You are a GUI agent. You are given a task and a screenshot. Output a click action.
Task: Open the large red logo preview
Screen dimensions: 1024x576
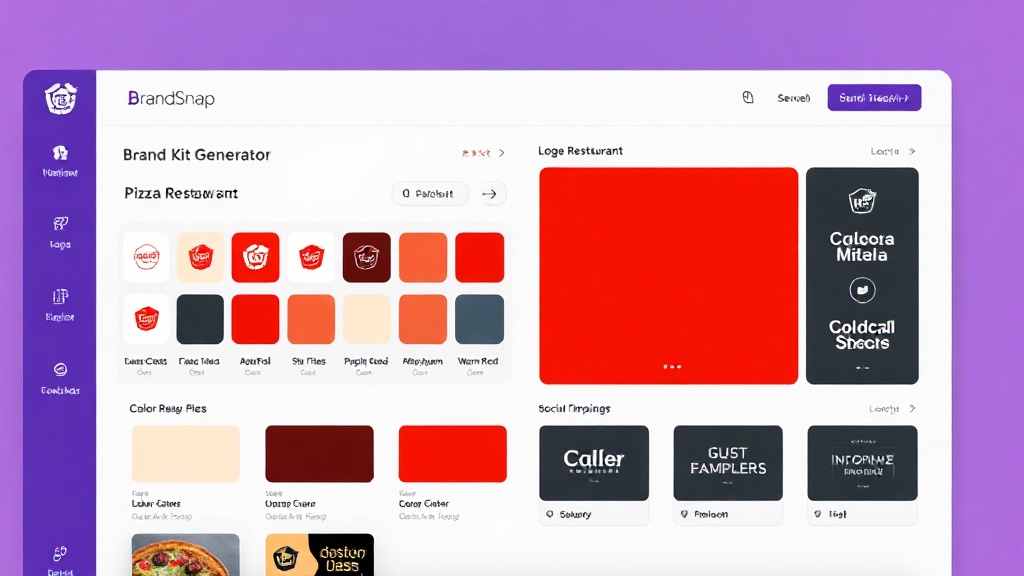(669, 276)
